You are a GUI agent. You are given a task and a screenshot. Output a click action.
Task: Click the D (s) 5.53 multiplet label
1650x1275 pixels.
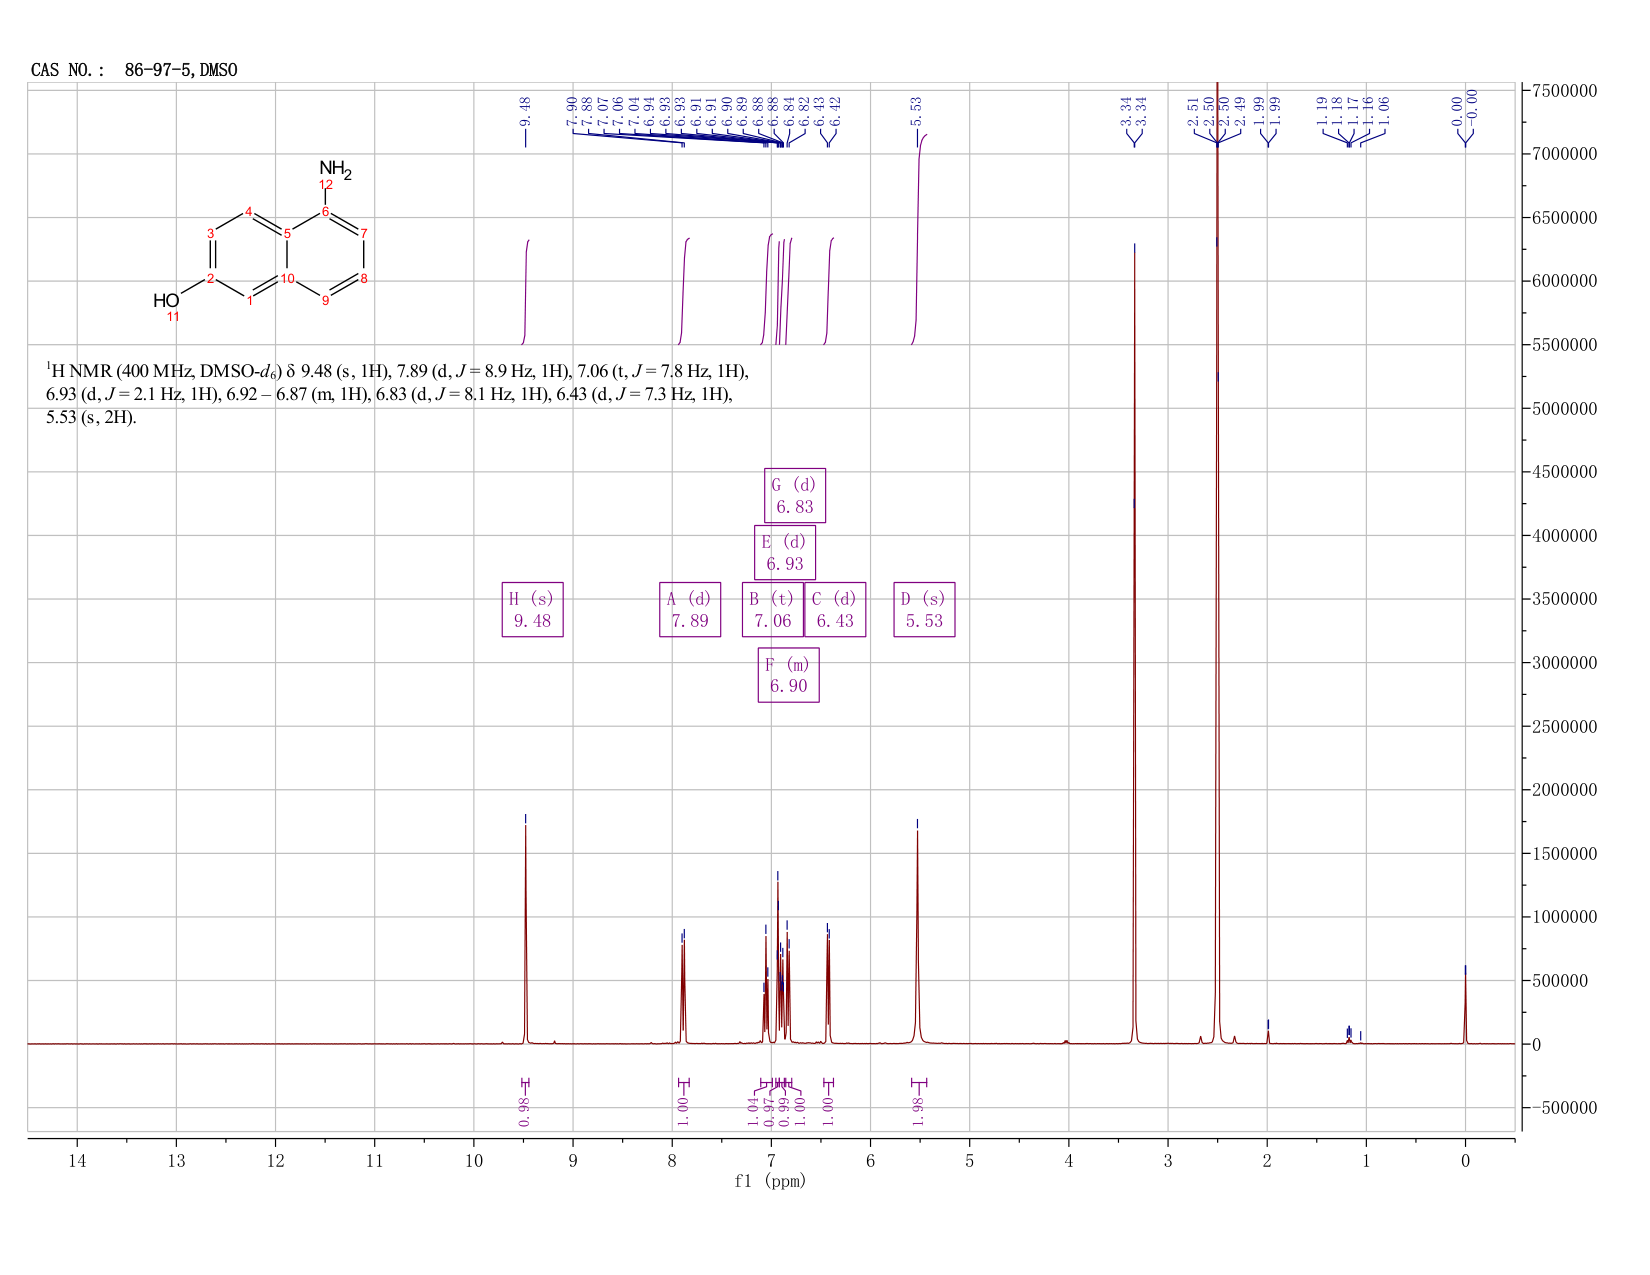[924, 610]
